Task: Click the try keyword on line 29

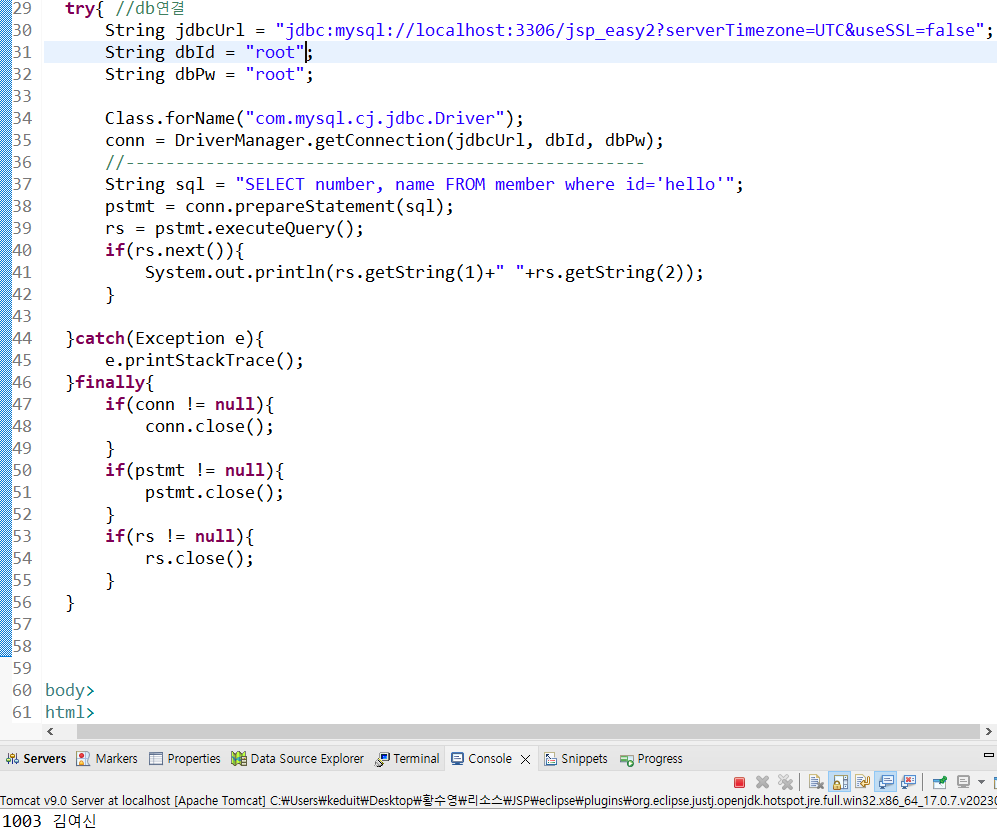Action: [x=79, y=9]
